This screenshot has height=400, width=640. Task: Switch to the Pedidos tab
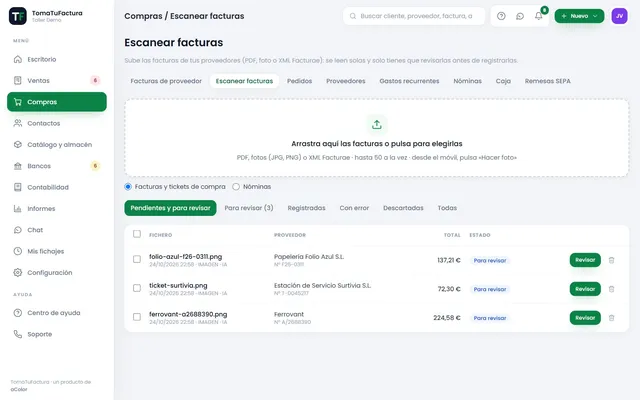point(299,81)
